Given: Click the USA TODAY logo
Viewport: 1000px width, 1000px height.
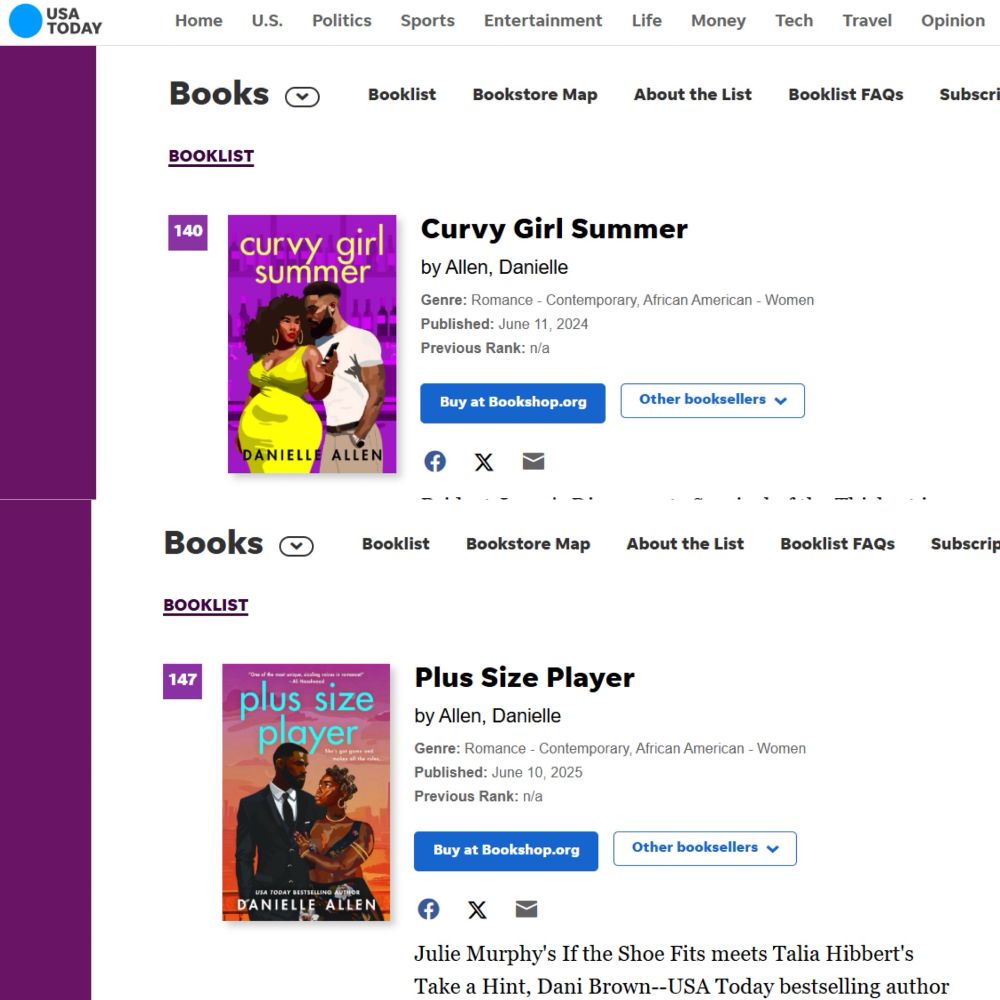Looking at the screenshot, I should pyautogui.click(x=55, y=20).
